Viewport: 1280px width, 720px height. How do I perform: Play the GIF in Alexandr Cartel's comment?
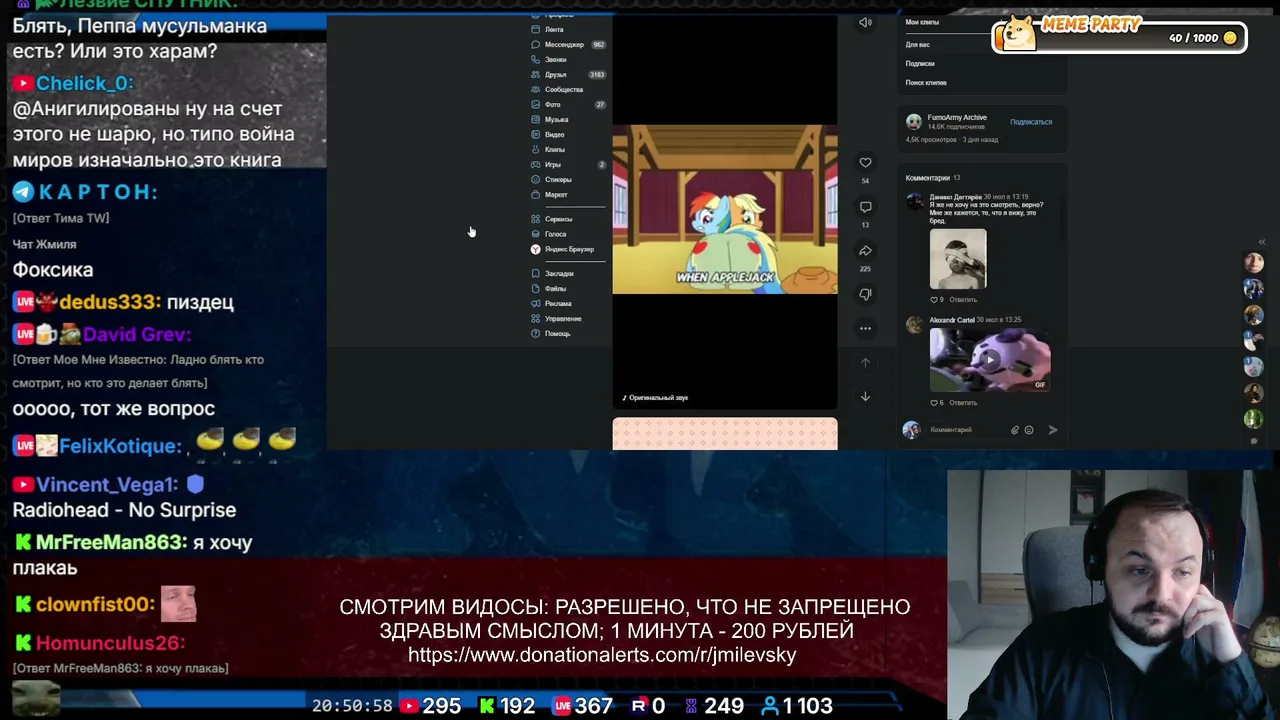click(x=990, y=359)
